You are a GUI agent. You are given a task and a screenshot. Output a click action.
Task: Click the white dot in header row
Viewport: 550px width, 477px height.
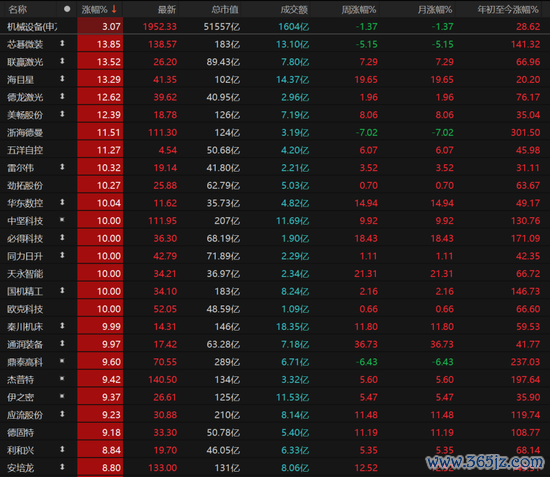coord(67,9)
